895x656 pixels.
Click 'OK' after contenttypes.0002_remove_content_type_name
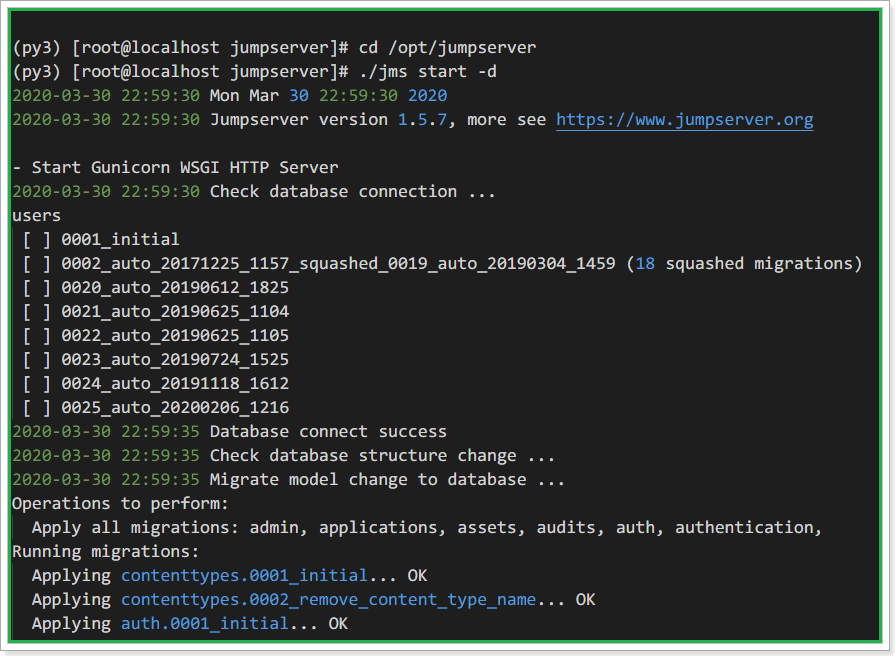[585, 599]
